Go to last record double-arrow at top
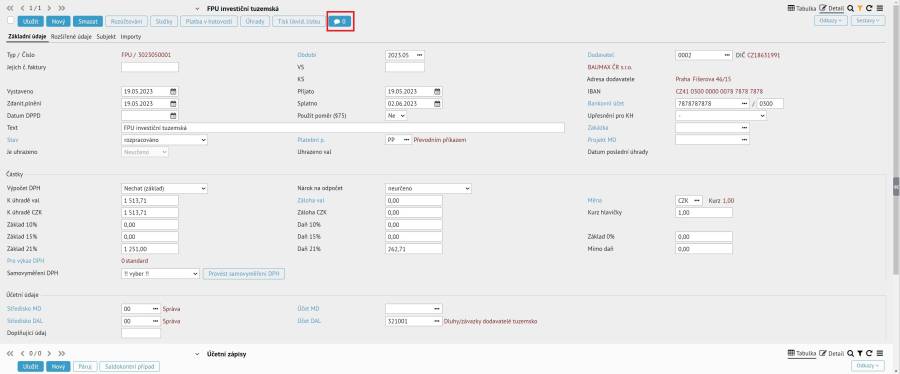 pos(61,9)
